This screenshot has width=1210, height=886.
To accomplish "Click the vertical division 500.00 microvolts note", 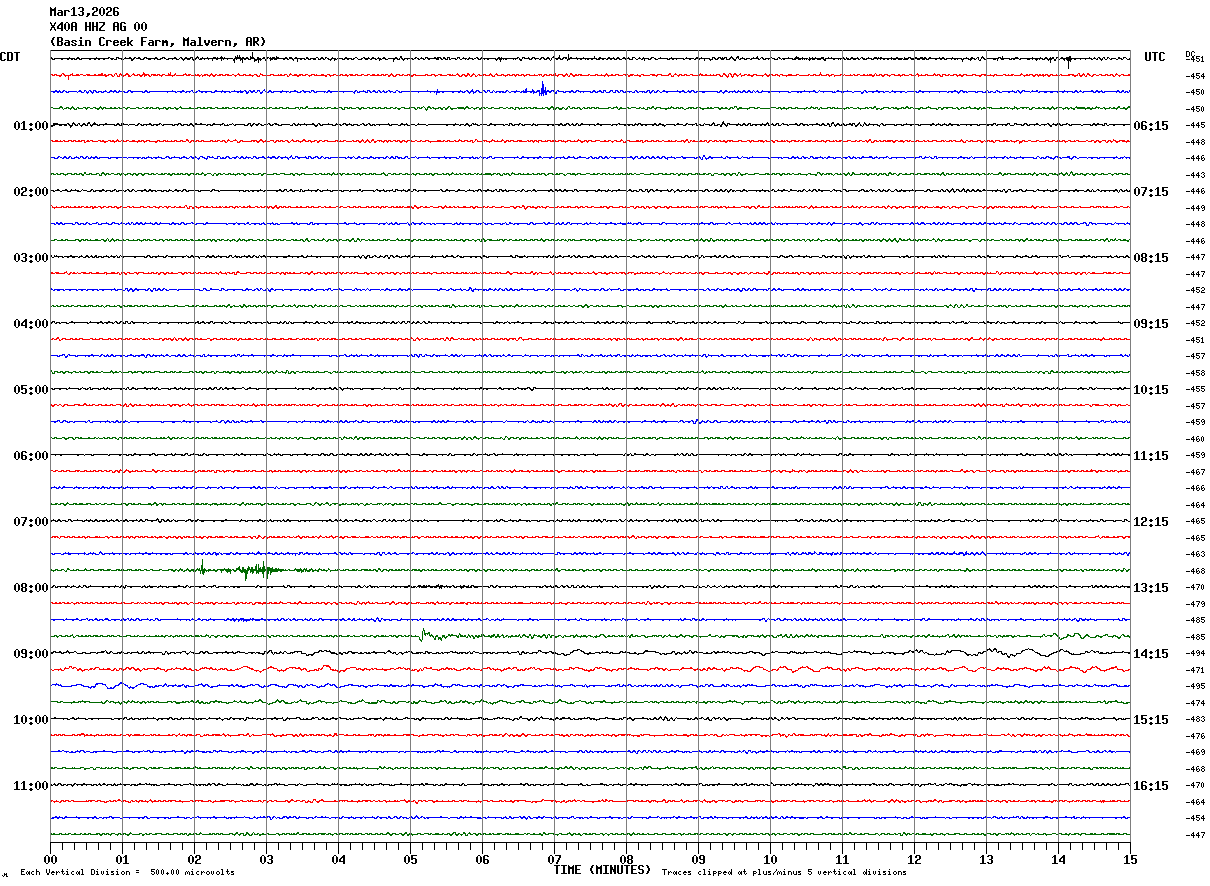I will pyautogui.click(x=127, y=873).
